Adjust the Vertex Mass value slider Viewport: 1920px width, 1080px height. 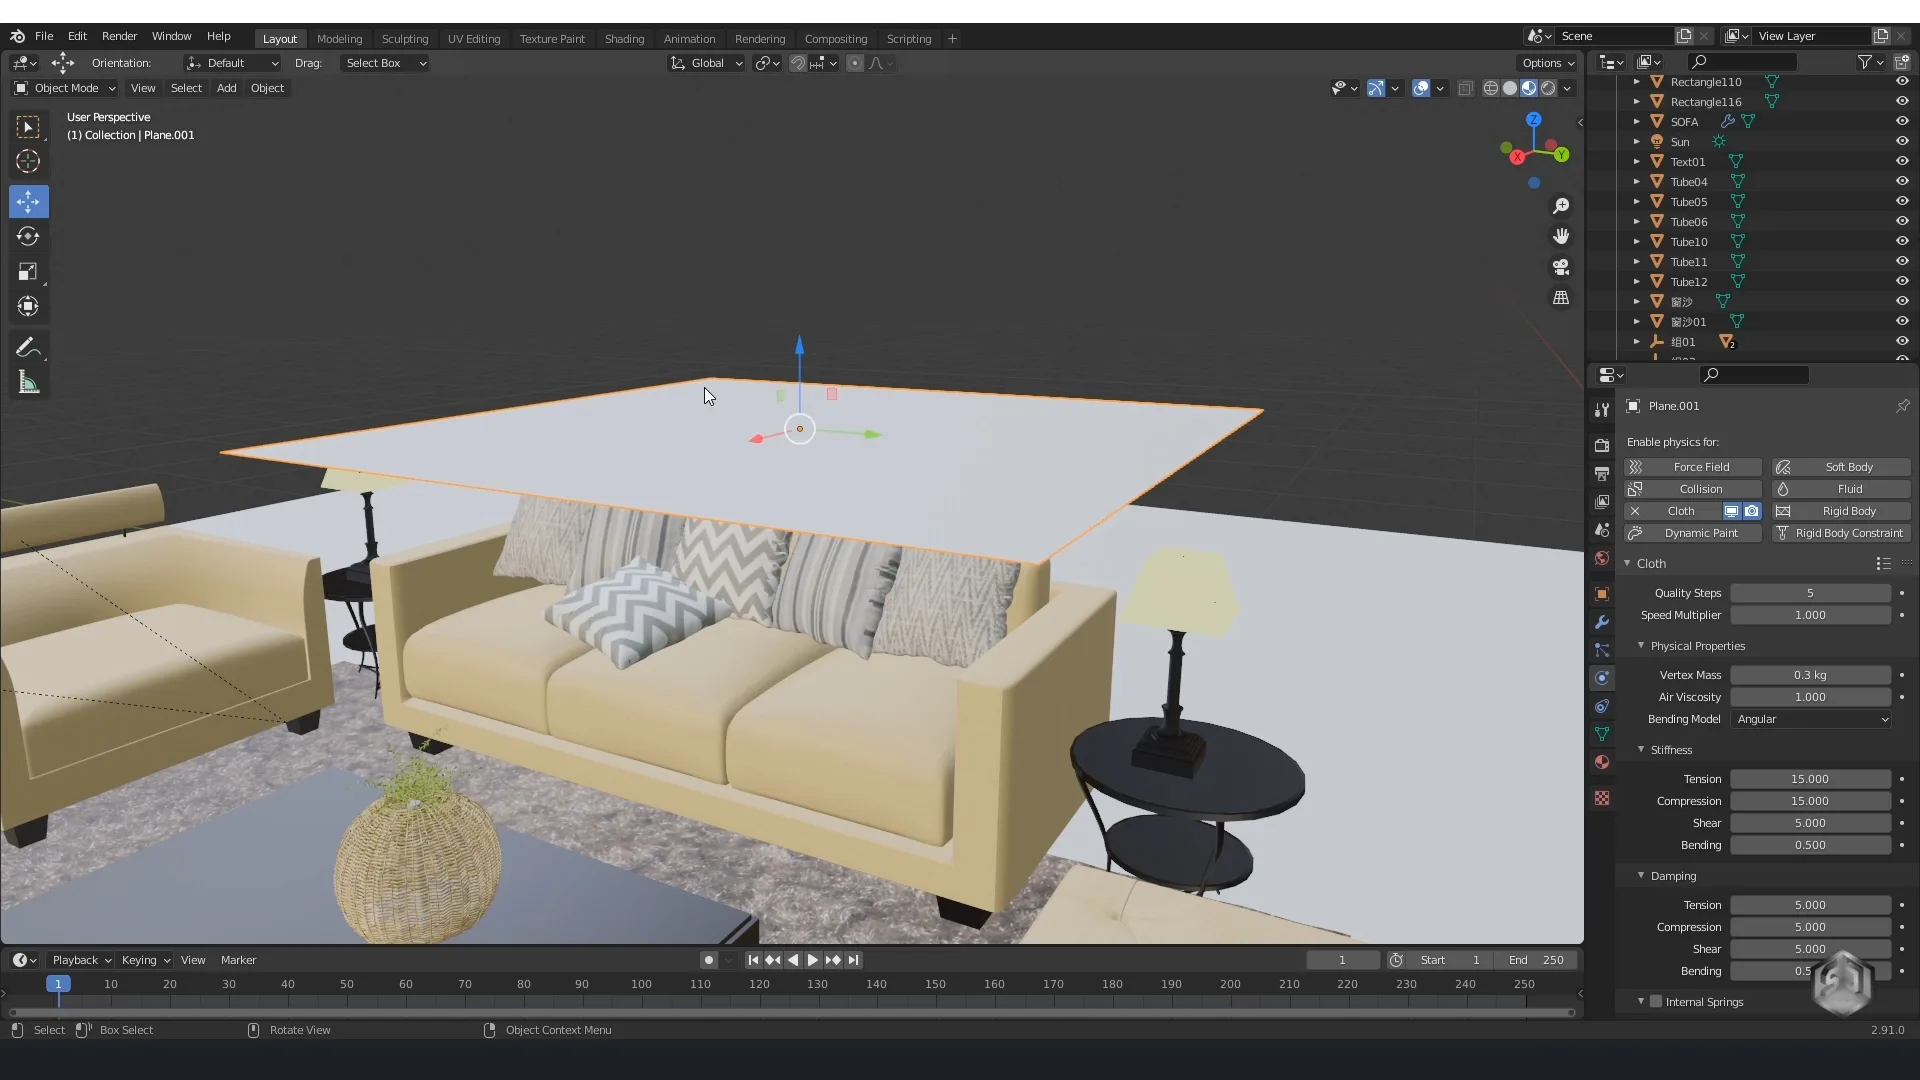[x=1809, y=675]
